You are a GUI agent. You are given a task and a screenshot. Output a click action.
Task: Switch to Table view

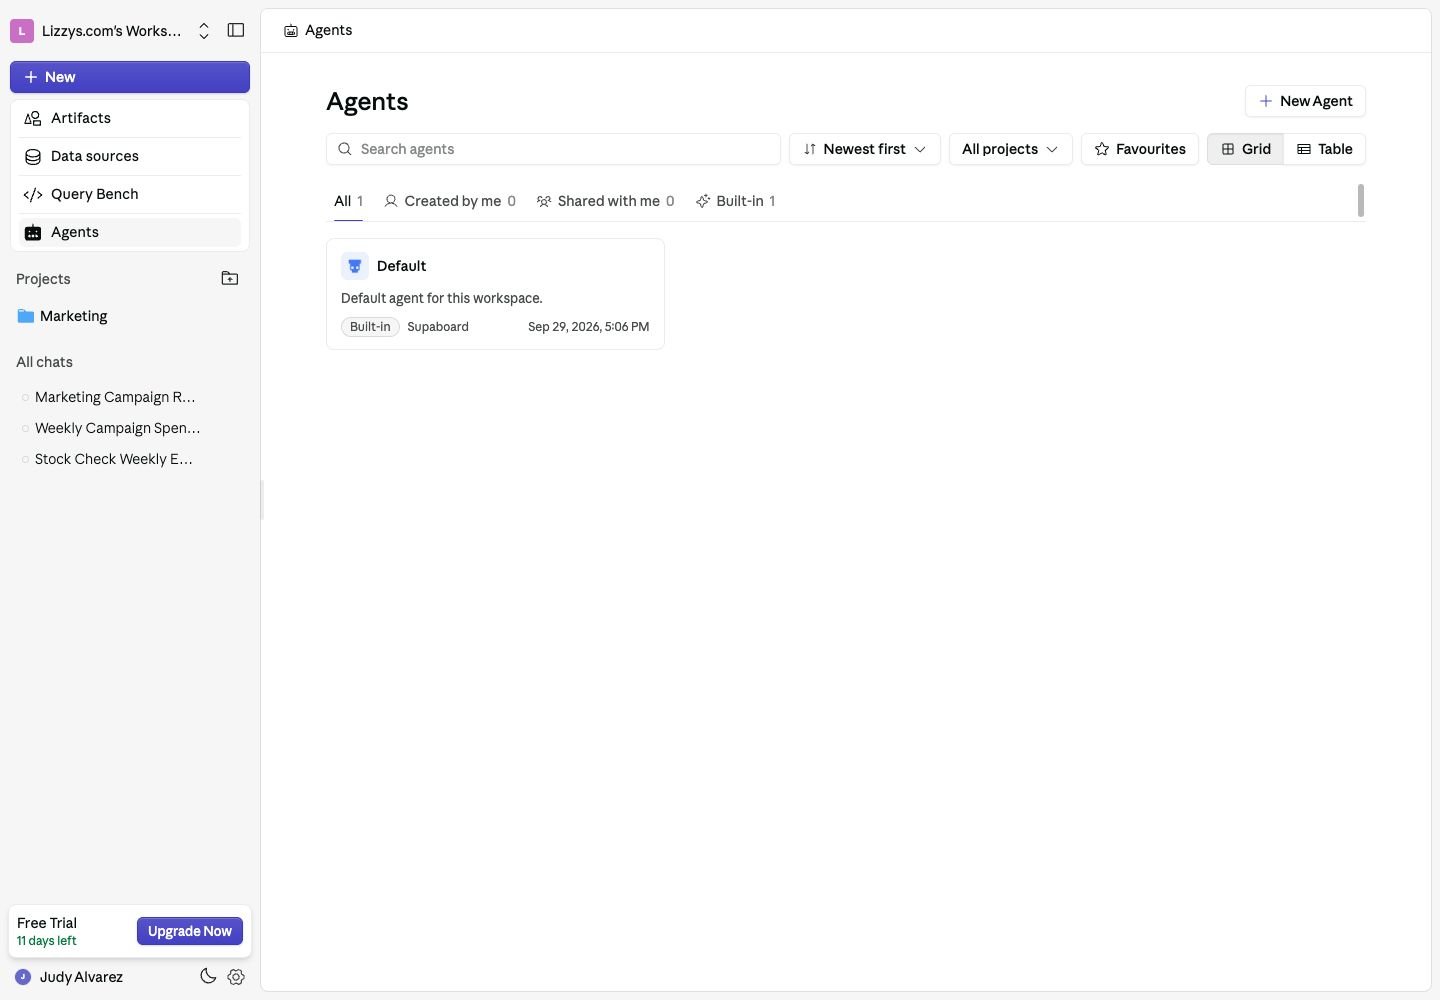1324,149
